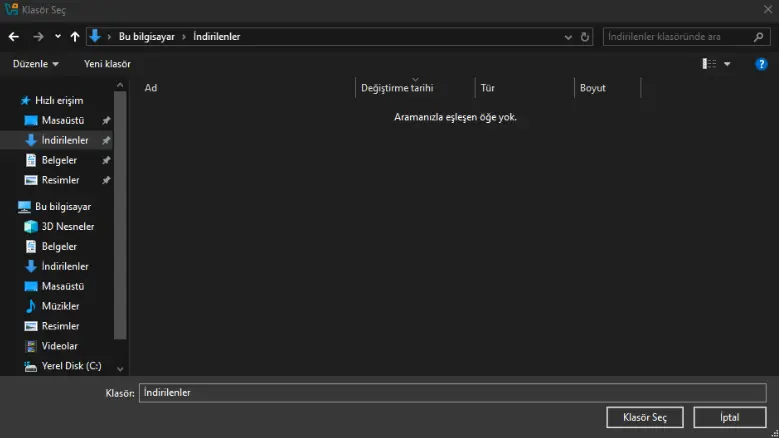This screenshot has width=779, height=438.
Task: Close the Klasör Seç dialog
Action: coord(768,9)
